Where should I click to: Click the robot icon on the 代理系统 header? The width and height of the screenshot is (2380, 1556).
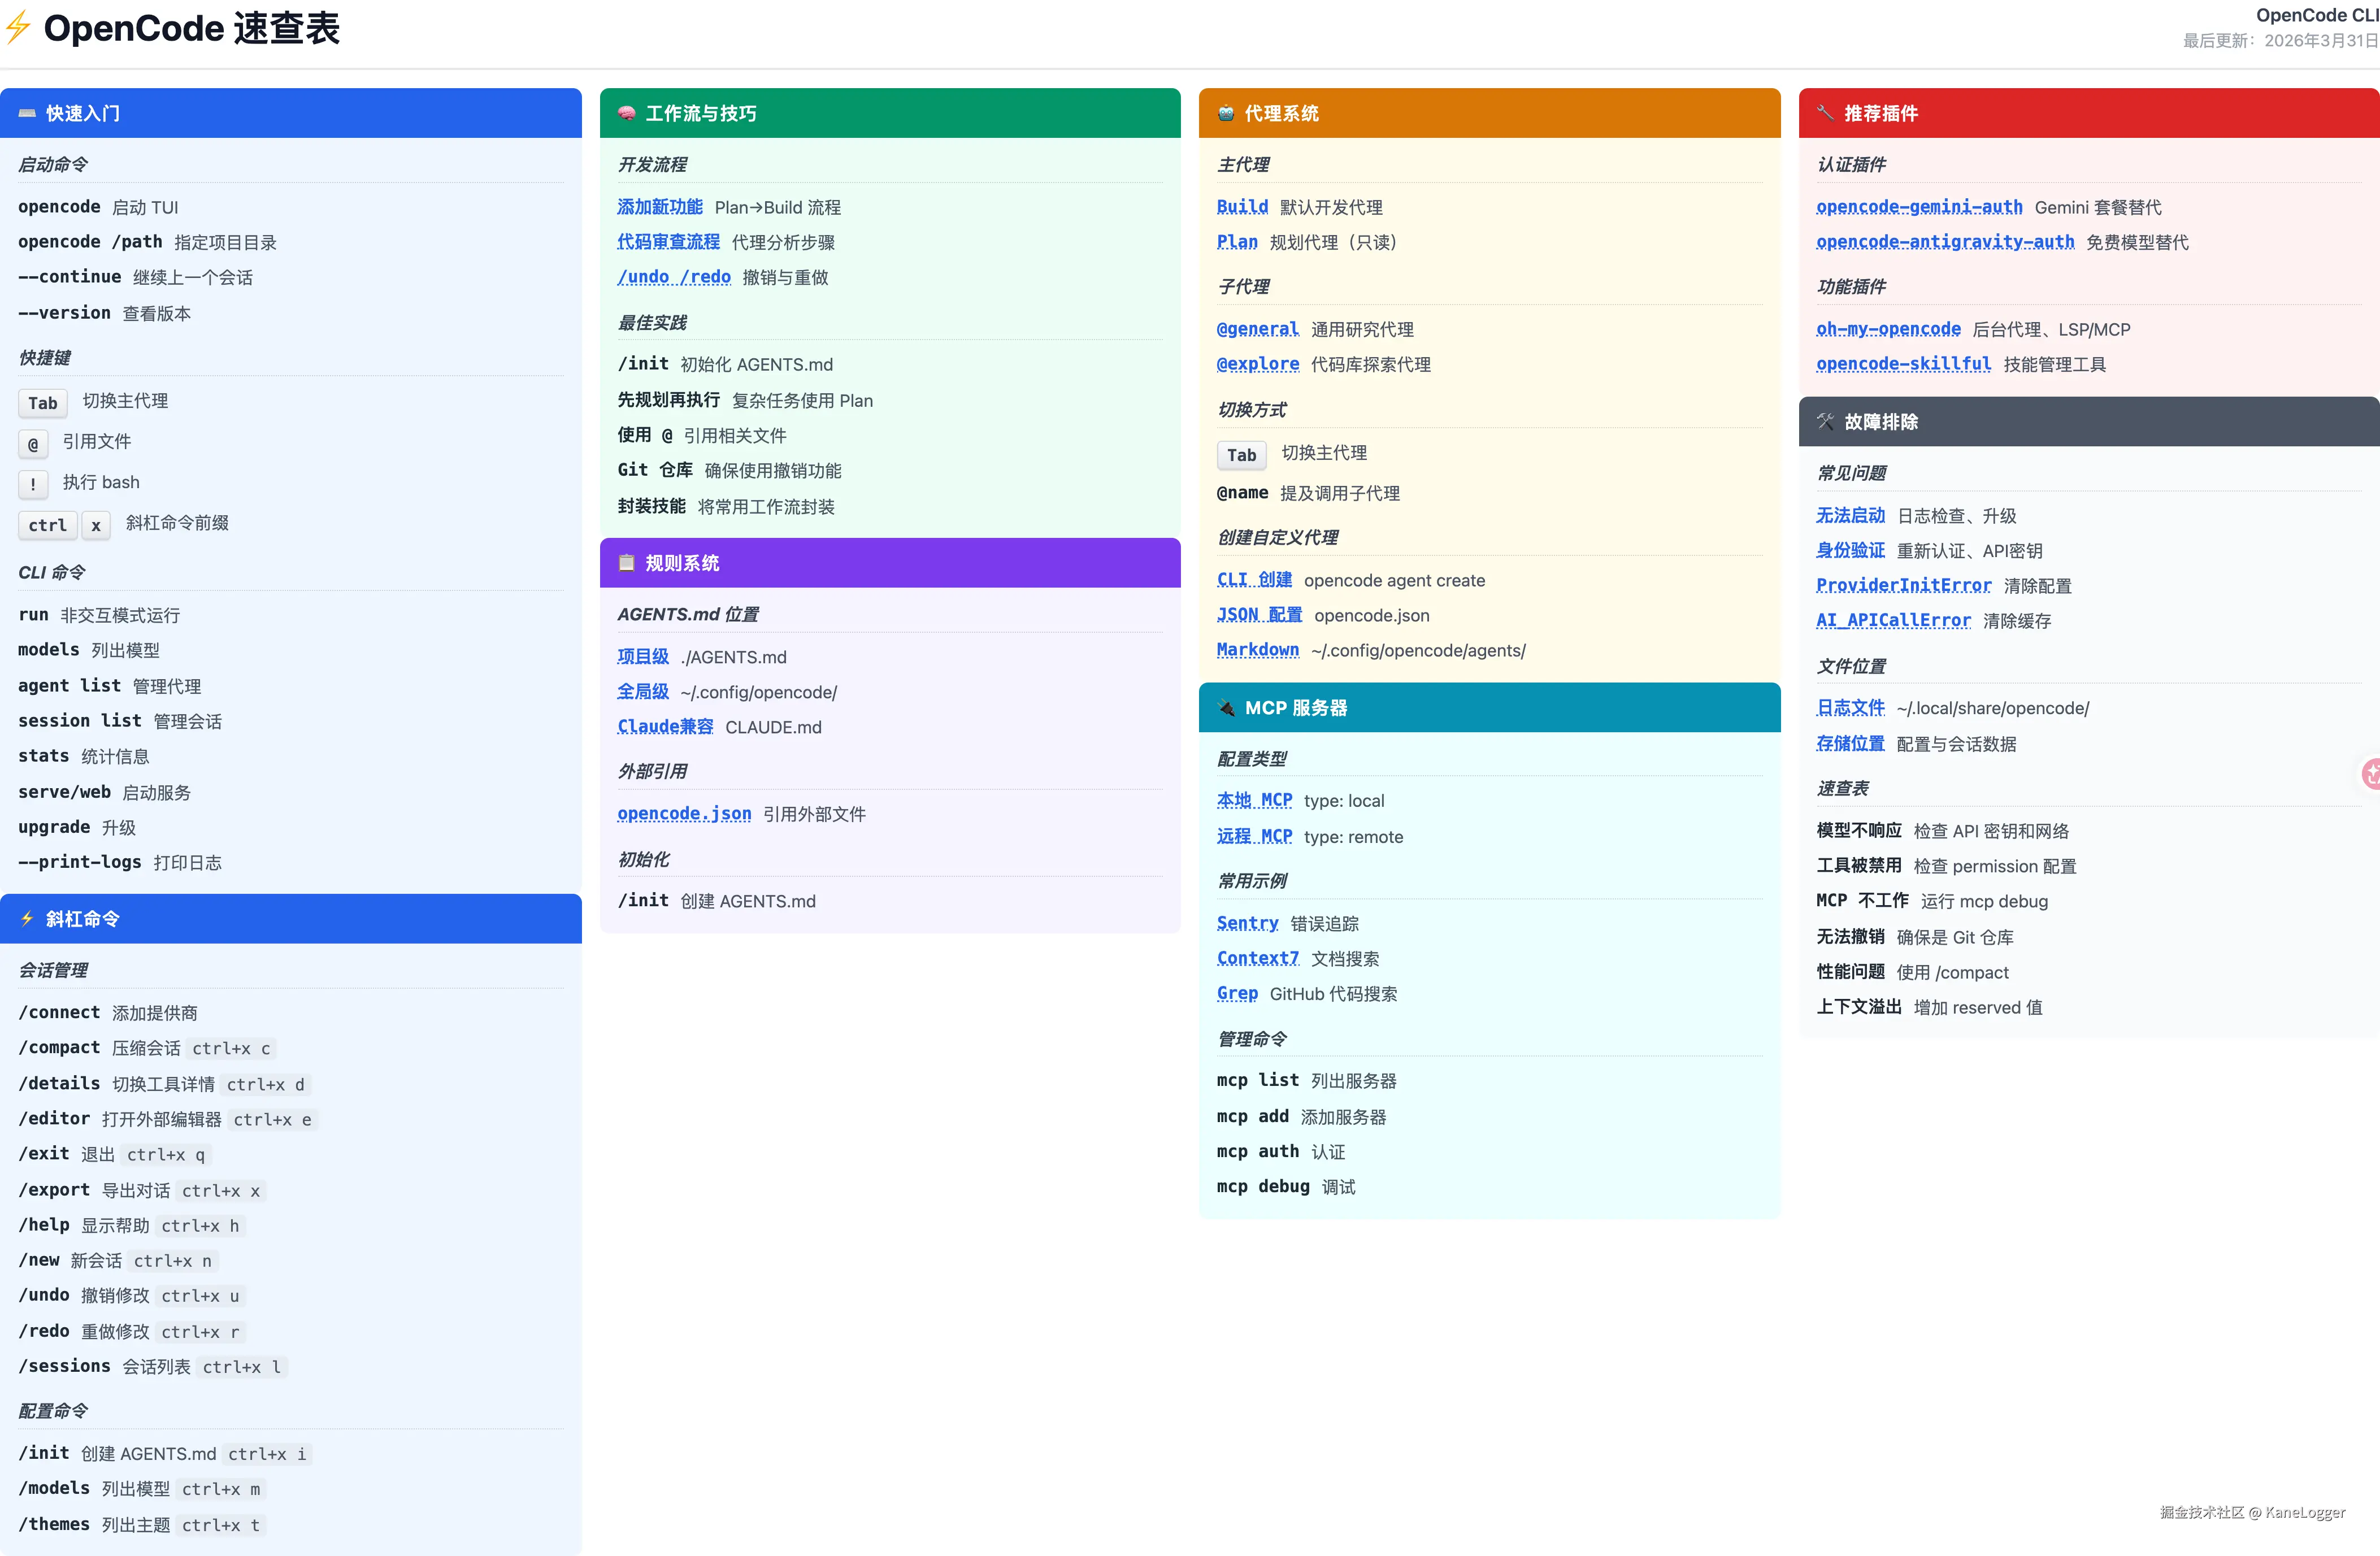tap(1225, 113)
